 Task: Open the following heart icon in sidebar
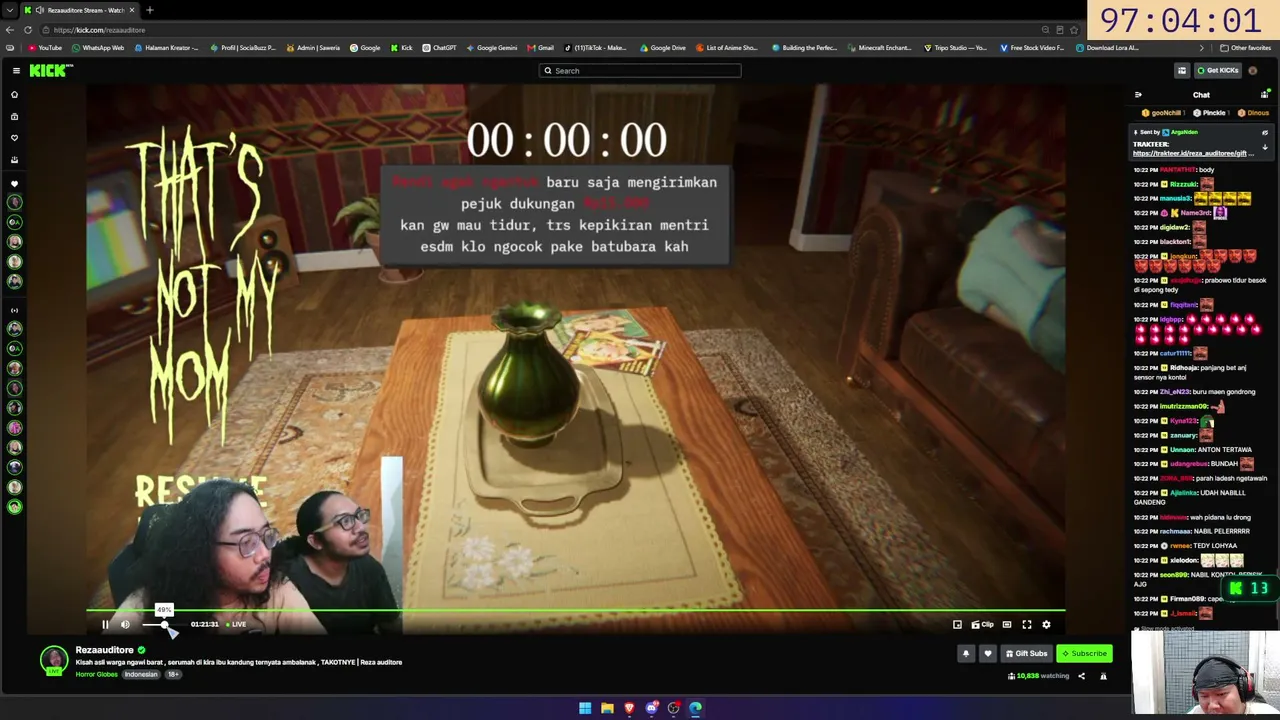click(14, 138)
